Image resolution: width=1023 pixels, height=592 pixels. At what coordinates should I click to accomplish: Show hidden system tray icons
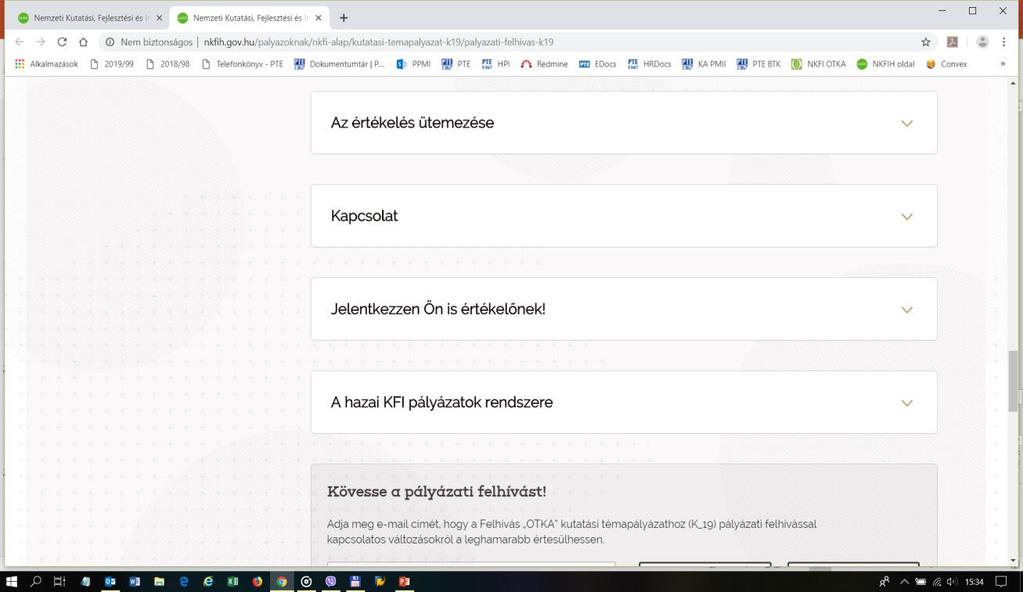tap(904, 582)
